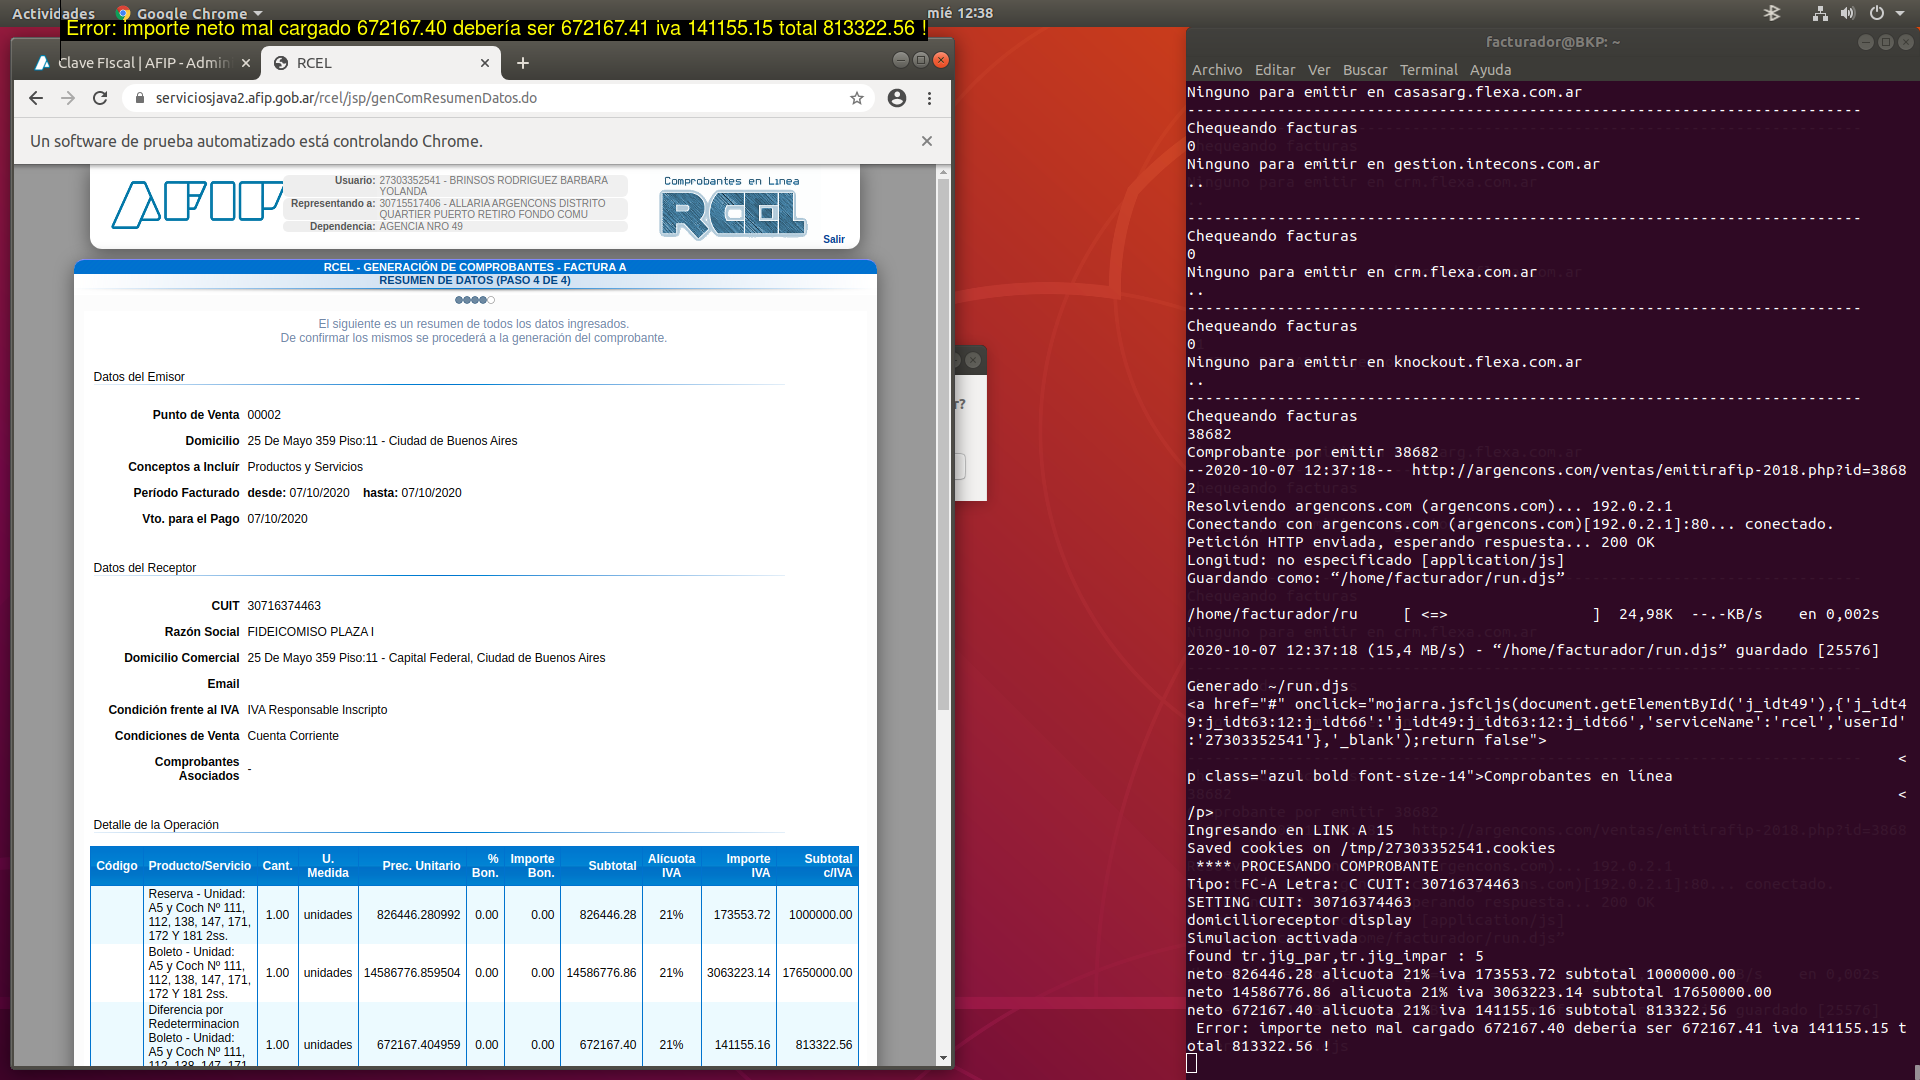Screen dimensions: 1920x1080
Task: Reload the RCEL page
Action: pos(100,98)
